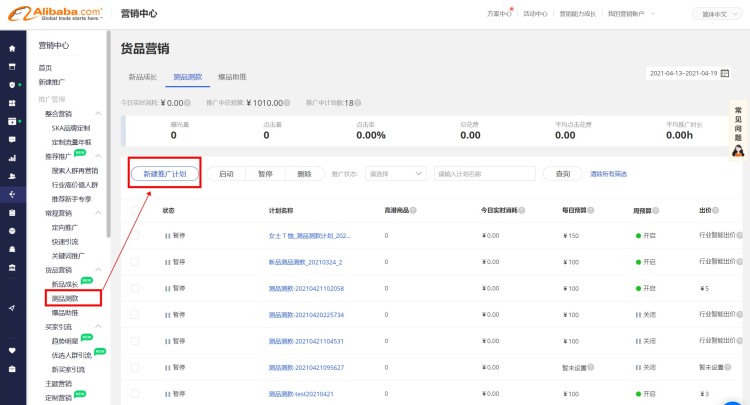Click the home icon in left sidebar

click(12, 48)
